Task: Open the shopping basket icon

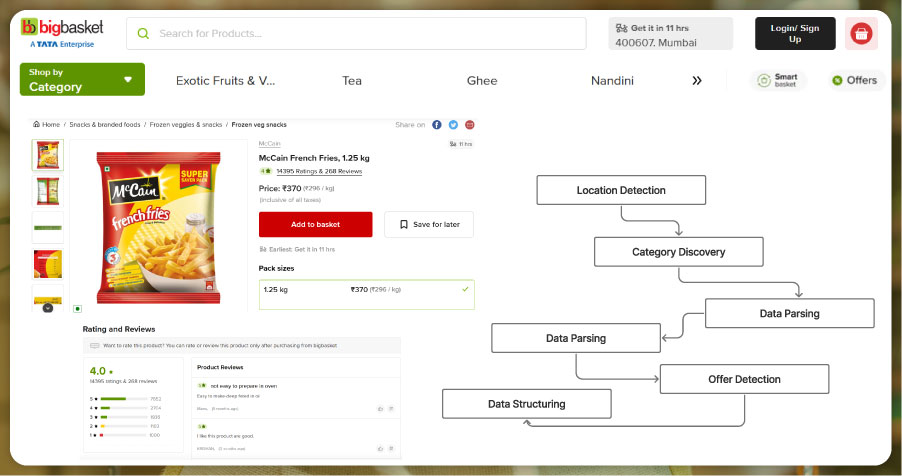Action: [861, 34]
